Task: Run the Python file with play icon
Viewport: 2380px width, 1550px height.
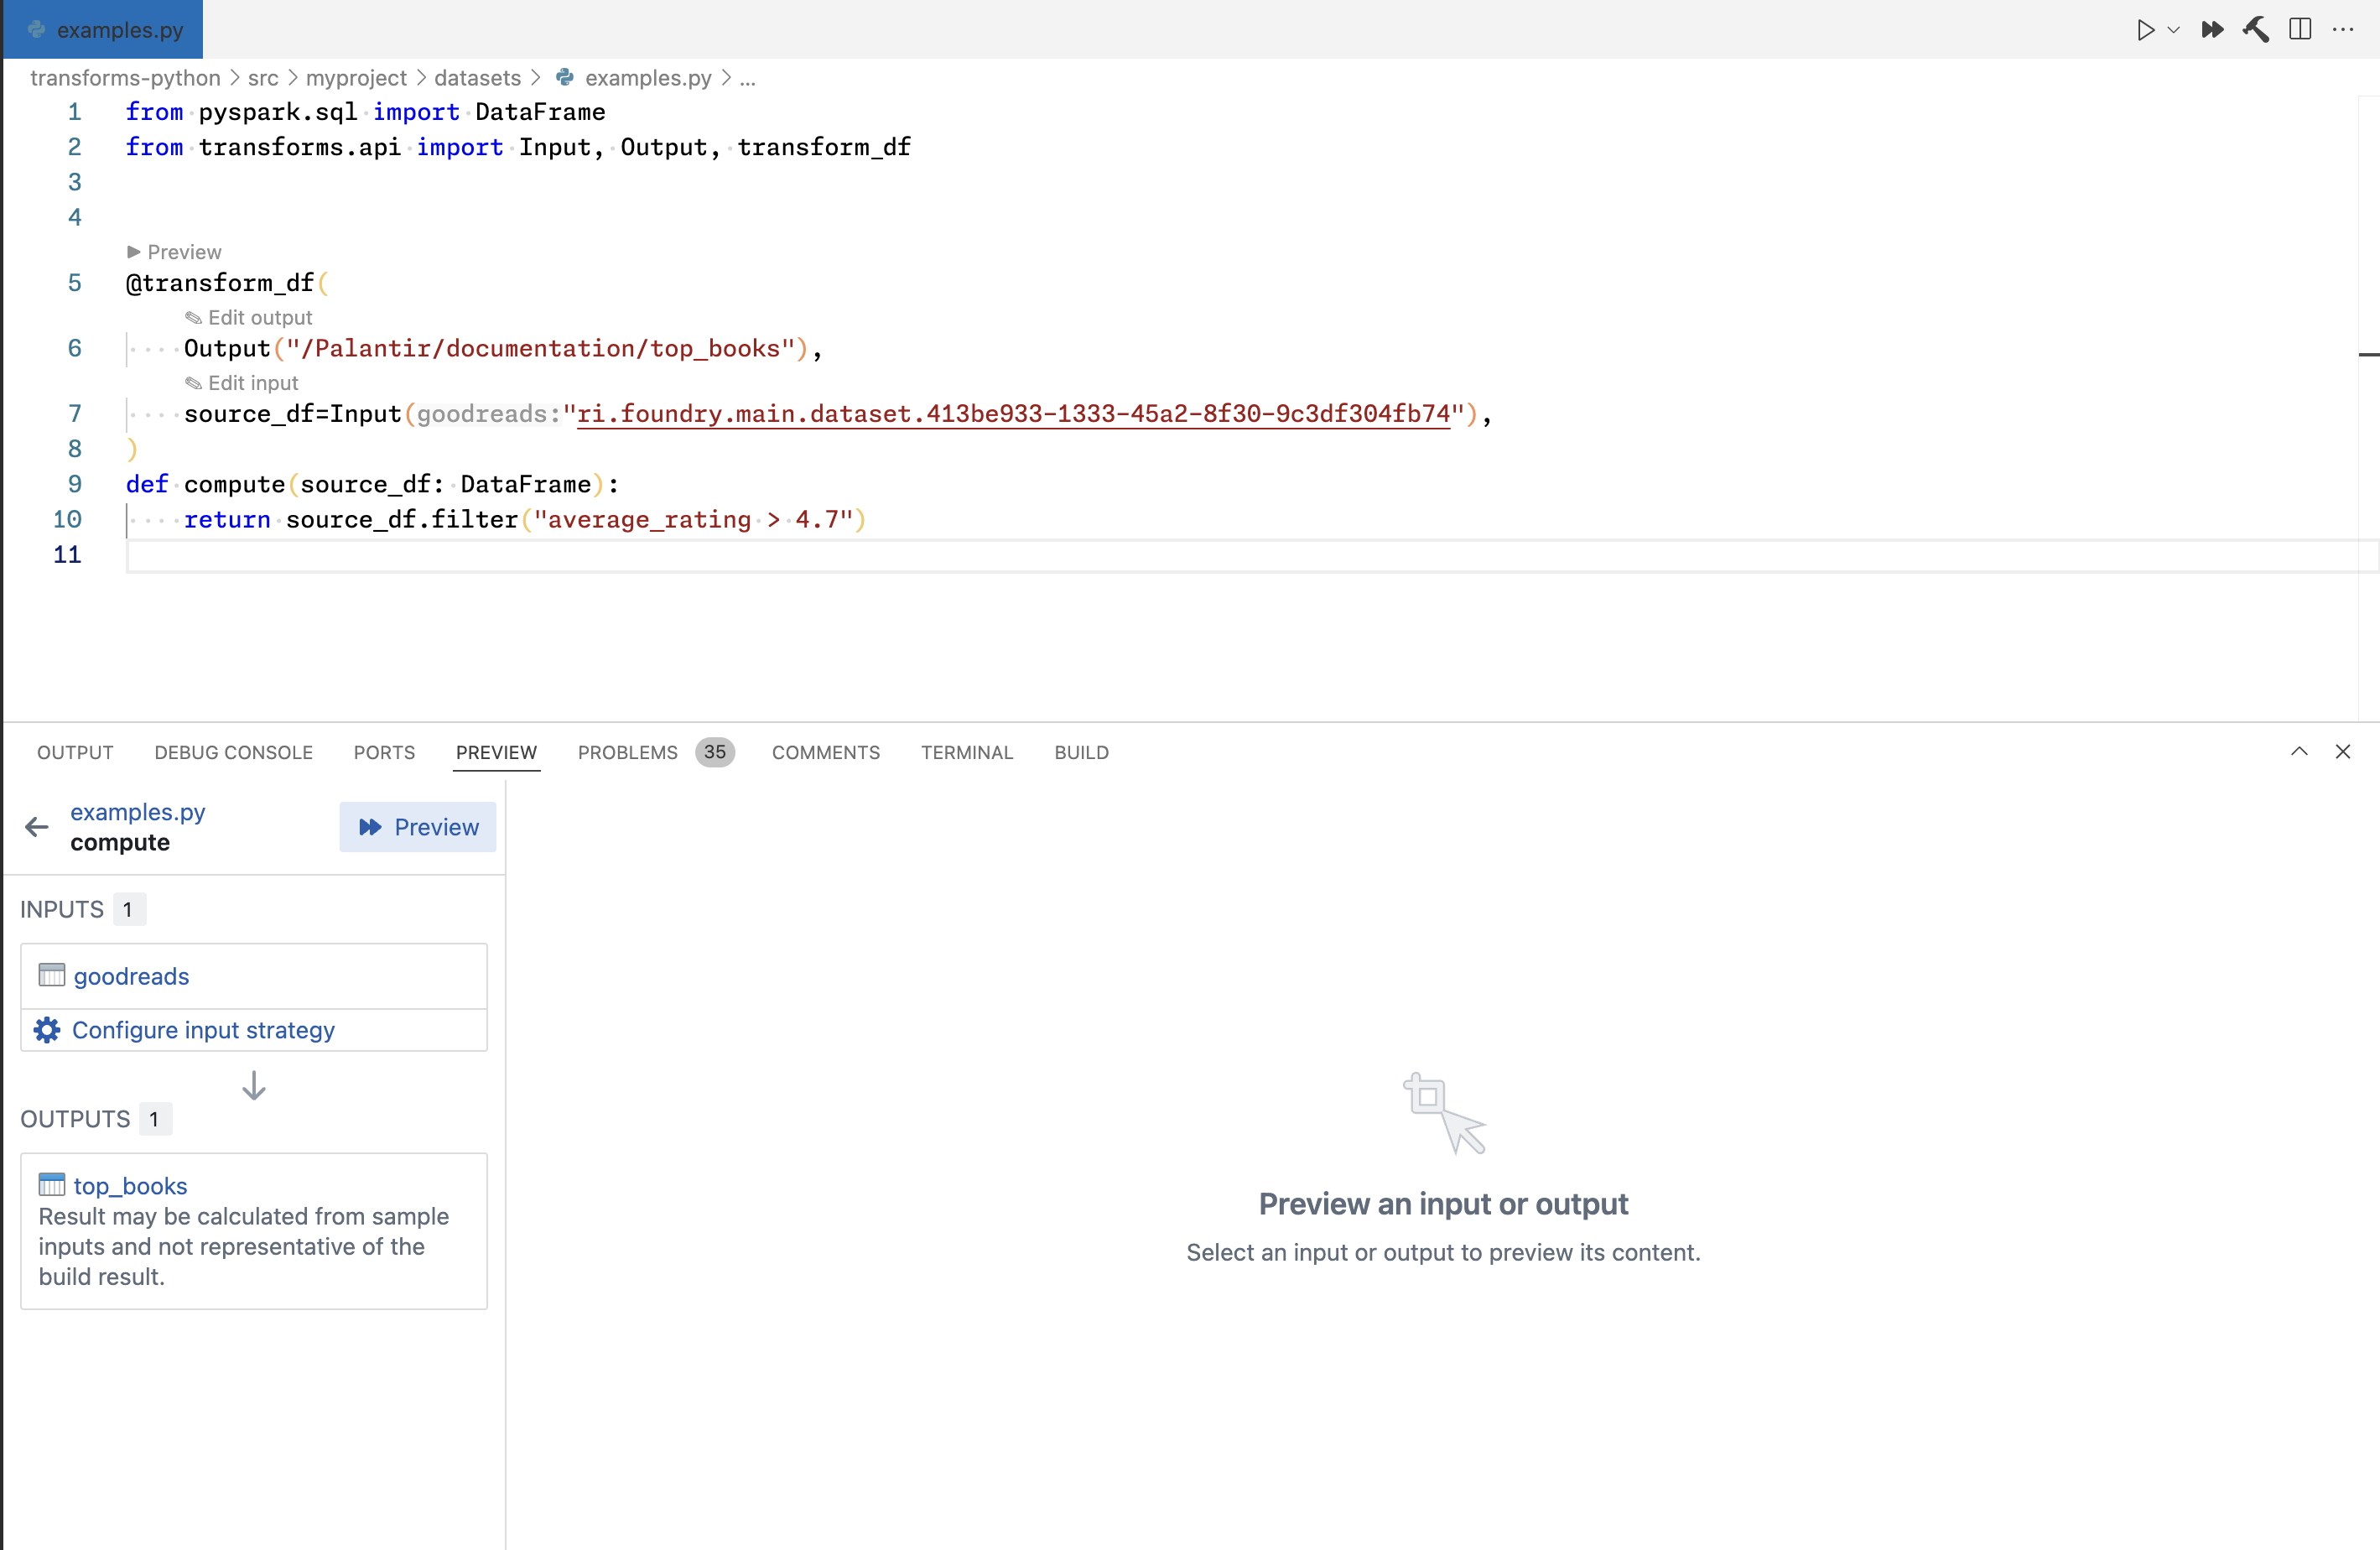Action: pos(2144,29)
